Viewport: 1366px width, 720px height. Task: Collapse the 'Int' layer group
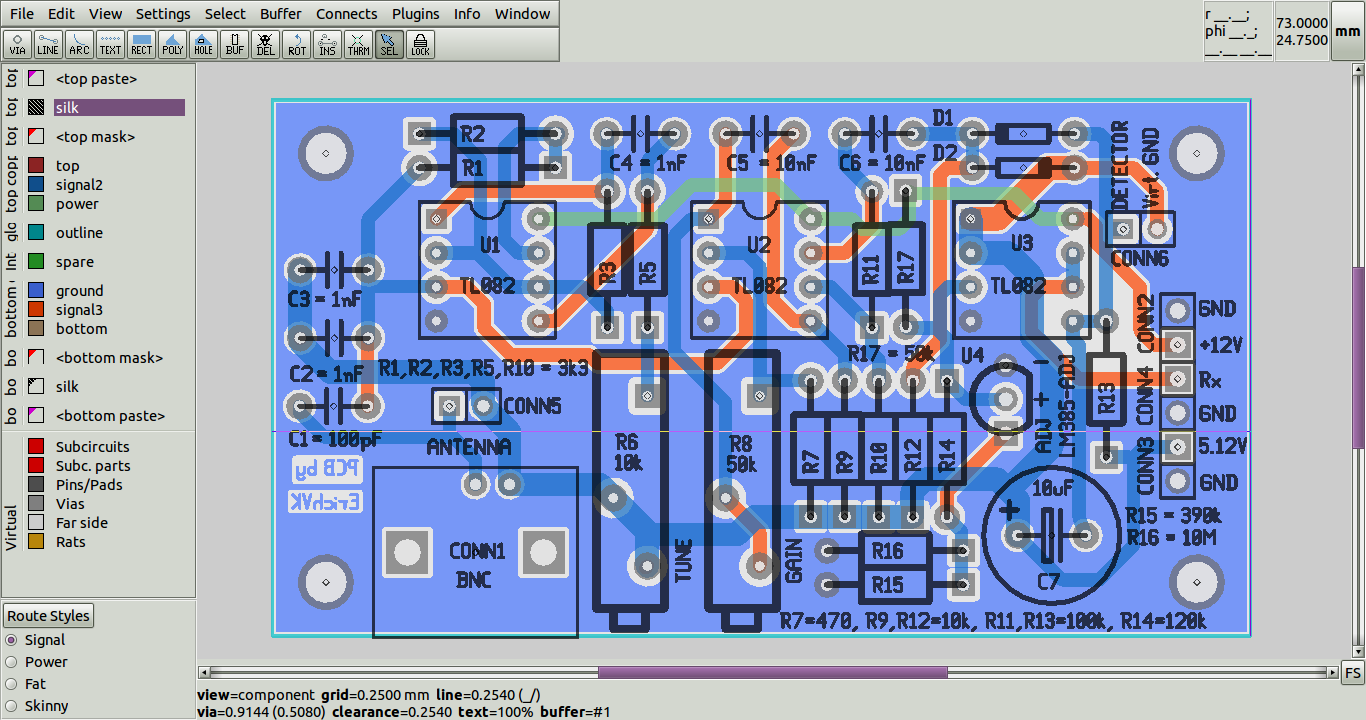pos(11,262)
